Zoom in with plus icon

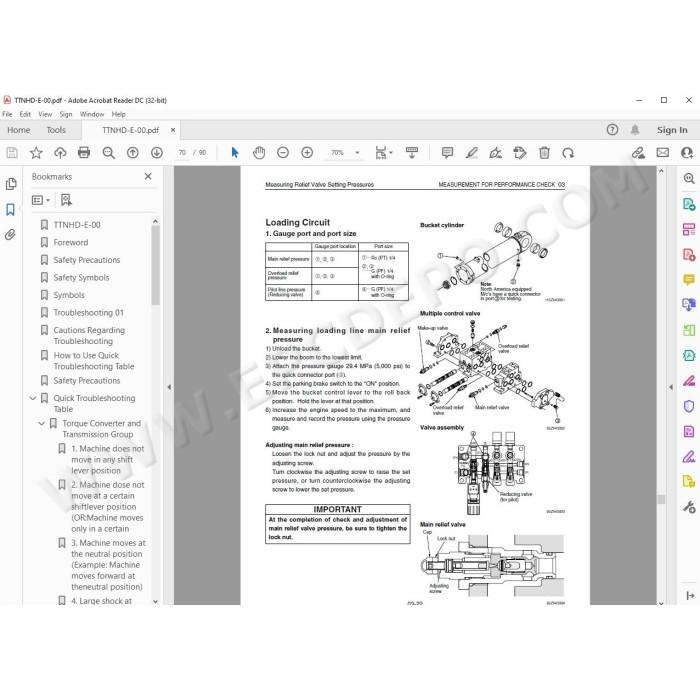point(307,153)
